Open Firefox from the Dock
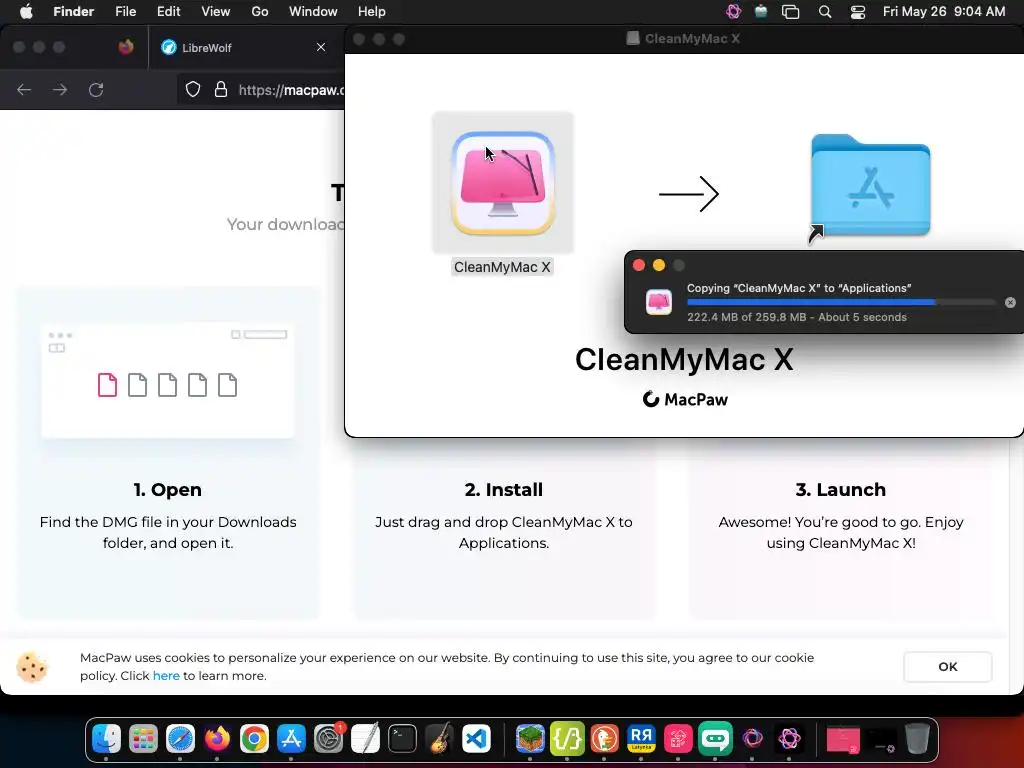1024x768 pixels. pyautogui.click(x=217, y=739)
